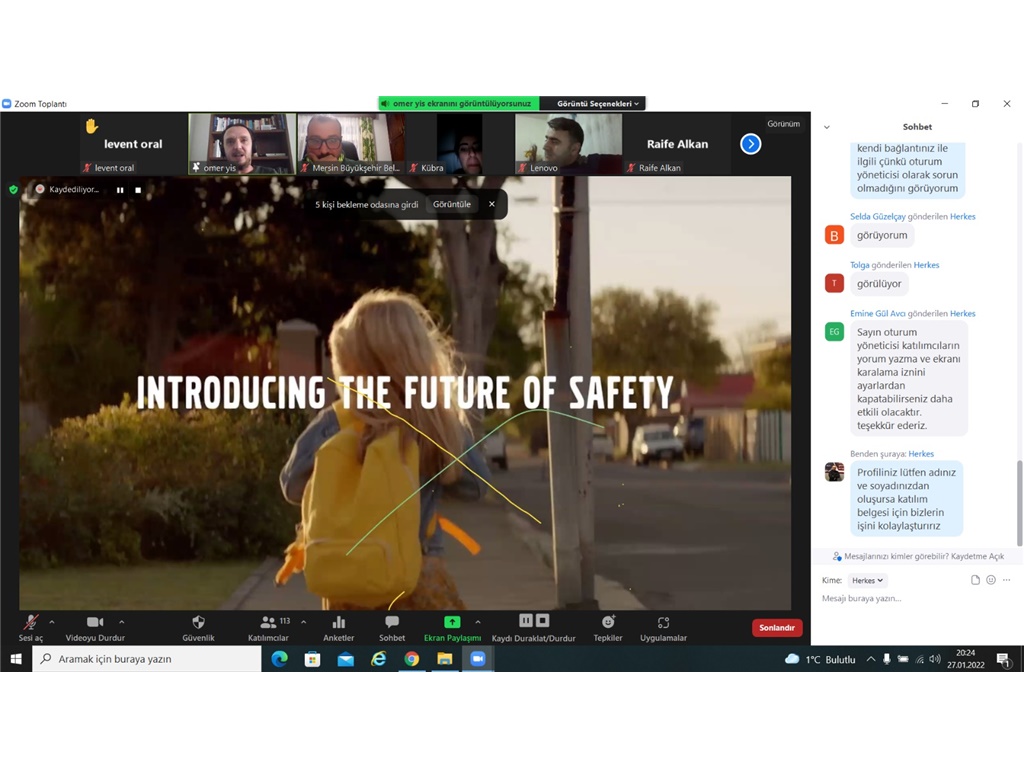Click the chat panel scrollbar
This screenshot has width=1024, height=768.
click(1019, 503)
